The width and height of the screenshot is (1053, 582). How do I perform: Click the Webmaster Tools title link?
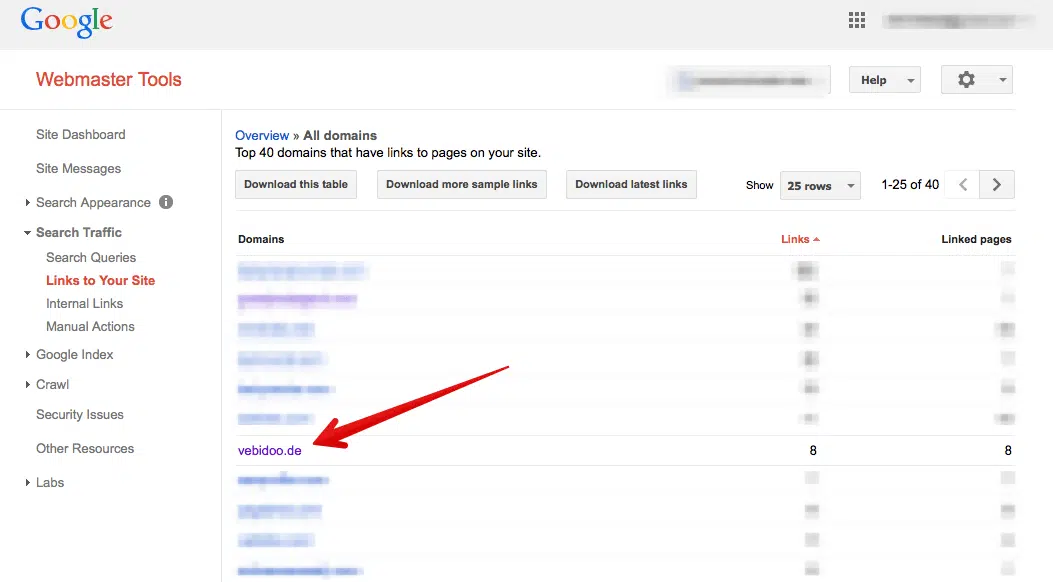pyautogui.click(x=109, y=79)
